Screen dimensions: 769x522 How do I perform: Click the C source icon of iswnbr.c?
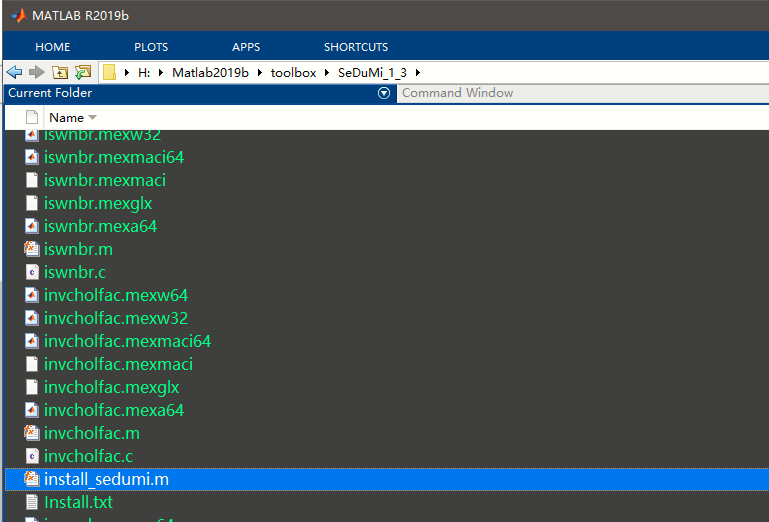pyautogui.click(x=32, y=272)
